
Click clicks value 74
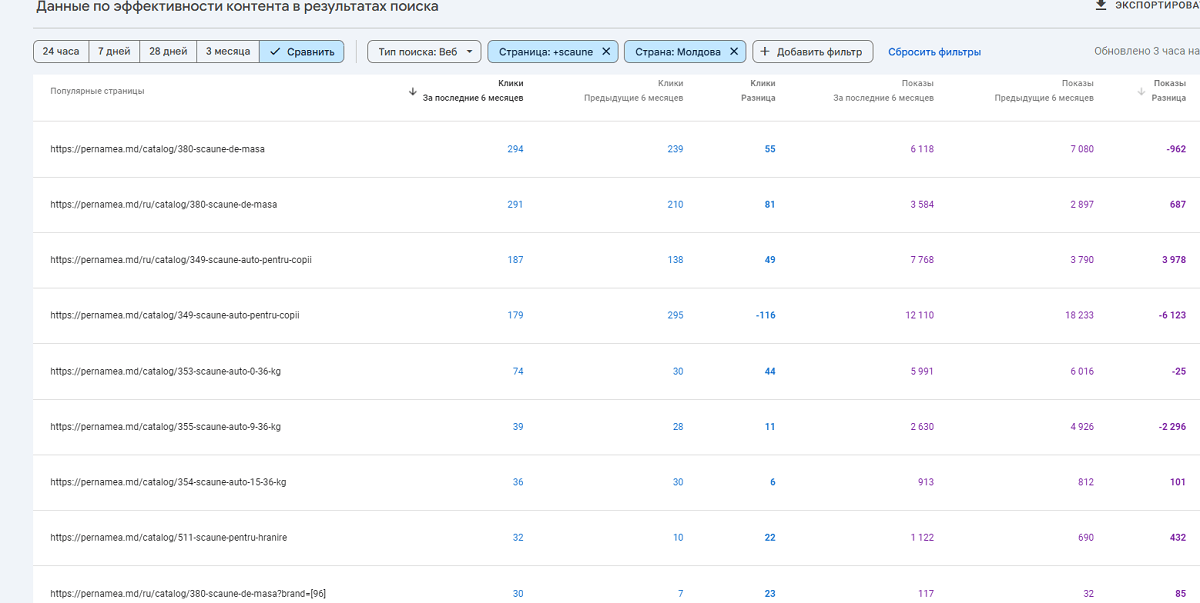click(518, 371)
